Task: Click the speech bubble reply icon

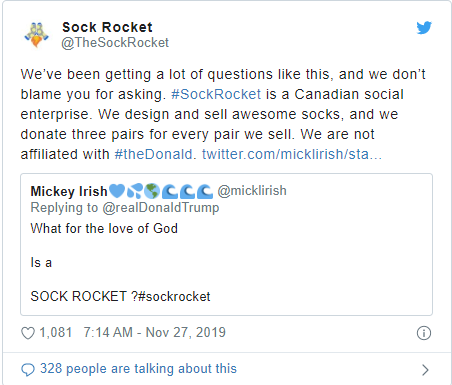Action: point(28,370)
